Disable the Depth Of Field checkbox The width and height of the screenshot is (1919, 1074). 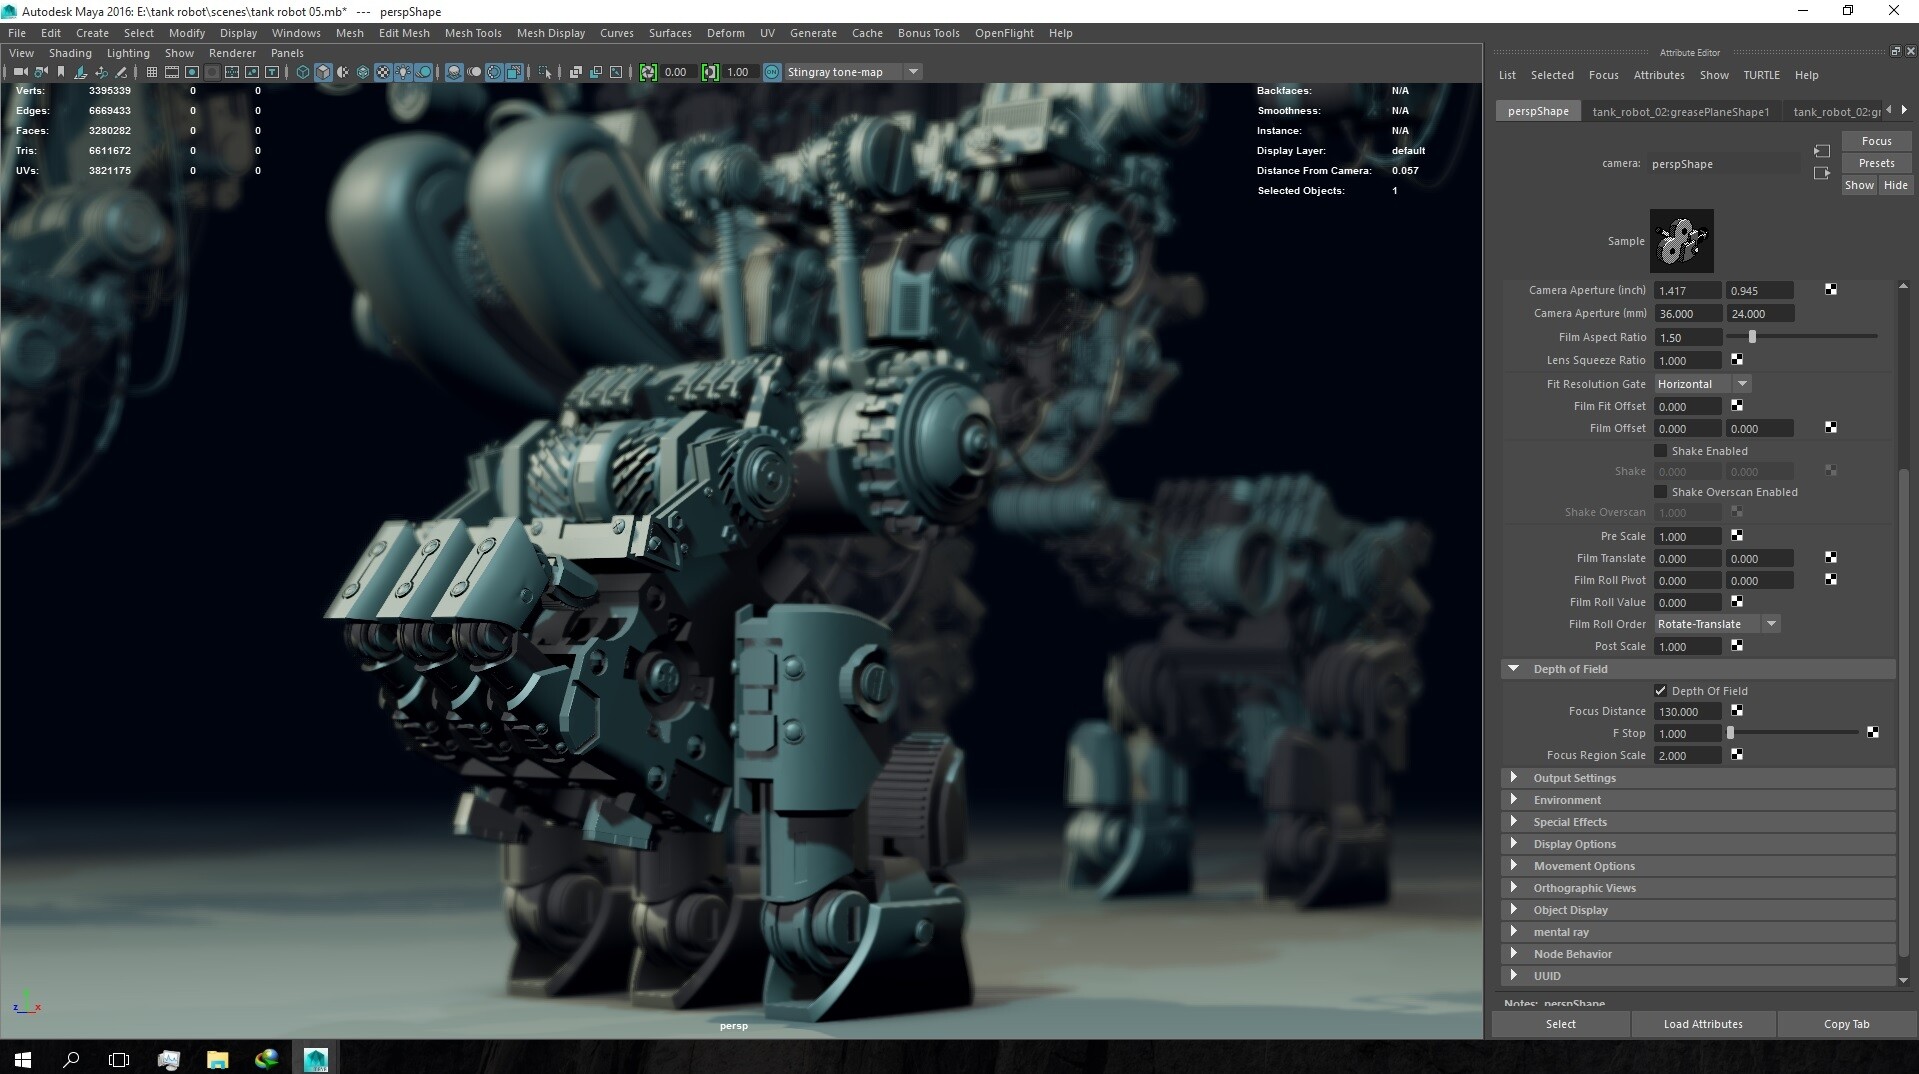[x=1660, y=690]
